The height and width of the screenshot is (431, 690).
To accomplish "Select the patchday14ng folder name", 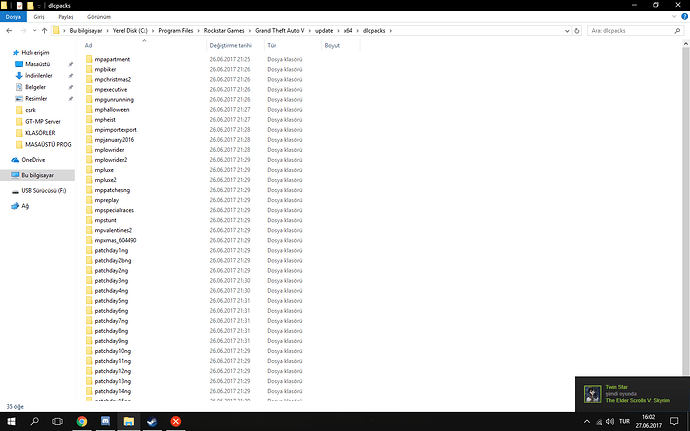I will pos(113,391).
